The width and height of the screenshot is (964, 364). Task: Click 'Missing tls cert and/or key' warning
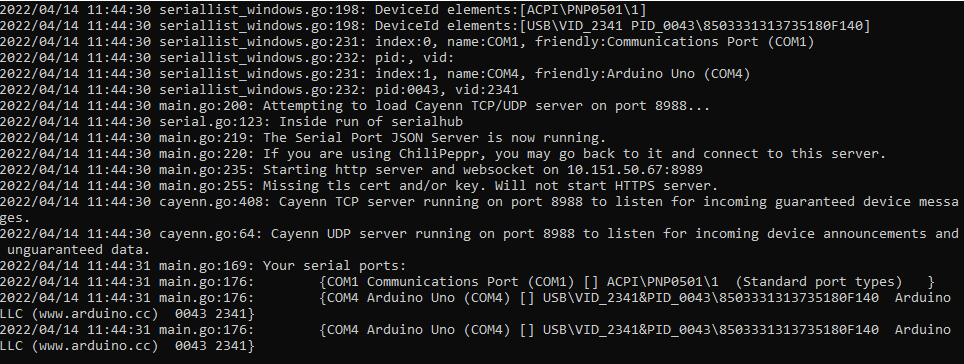click(371, 186)
